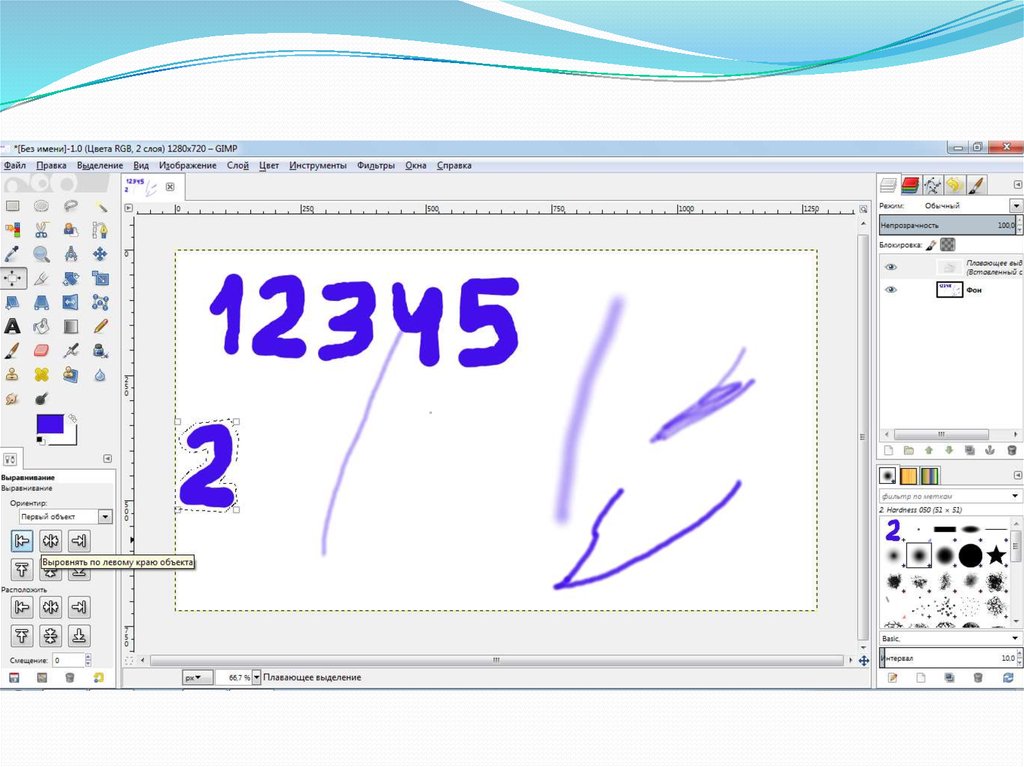Select the Move tool
1024x767 pixels.
[100, 254]
